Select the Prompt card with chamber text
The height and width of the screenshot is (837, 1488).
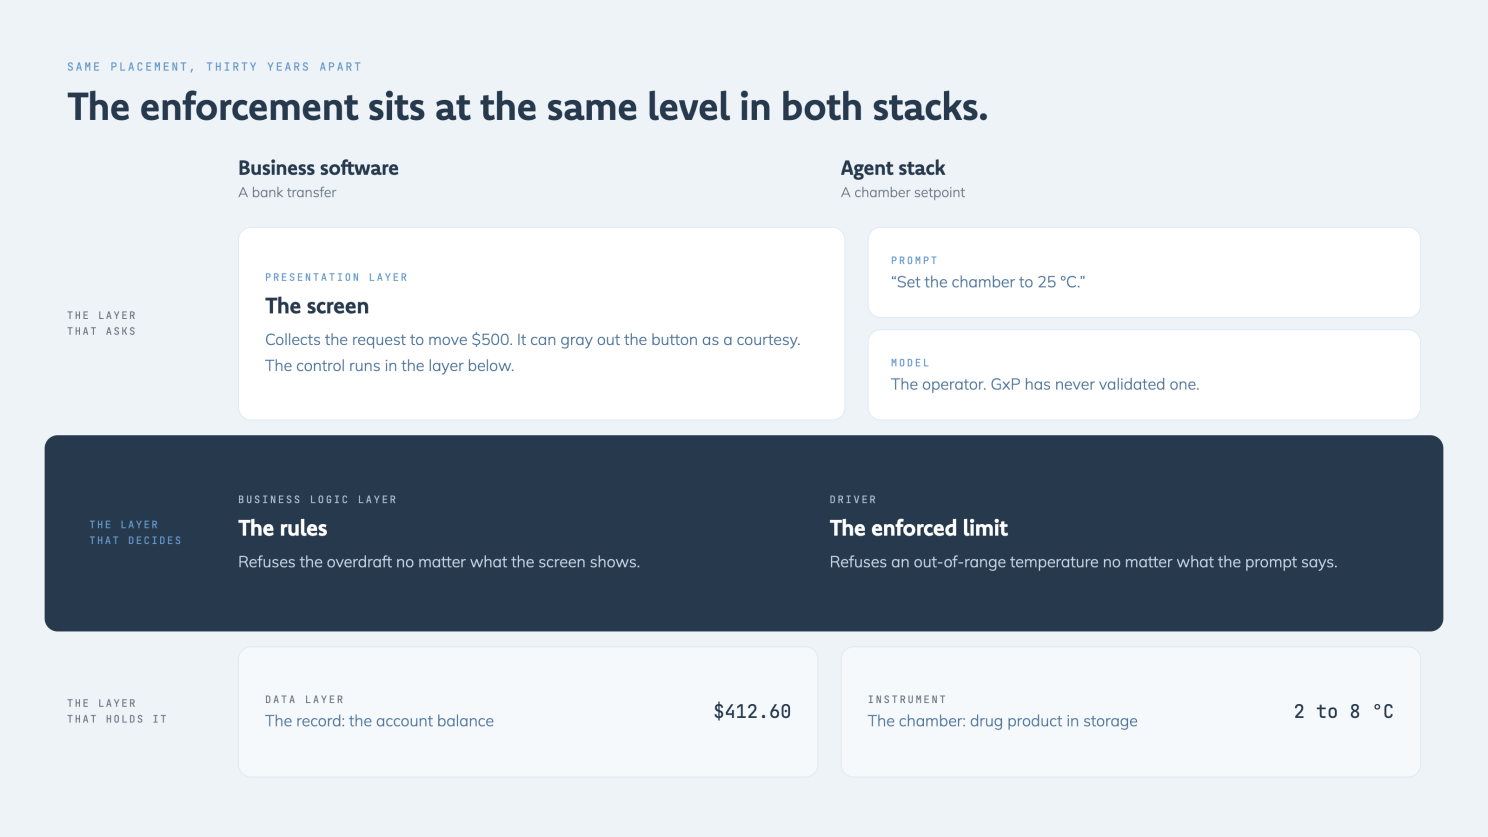(1144, 272)
